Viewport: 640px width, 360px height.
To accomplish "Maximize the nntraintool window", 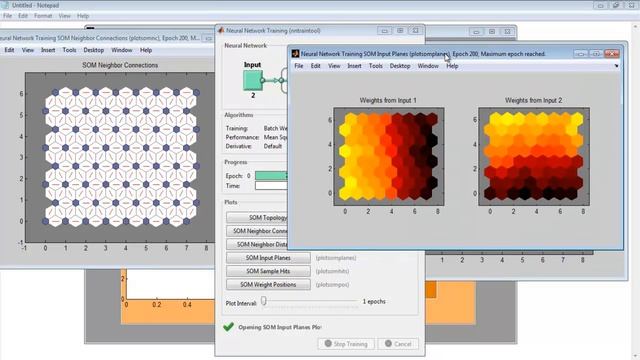I will click(400, 31).
